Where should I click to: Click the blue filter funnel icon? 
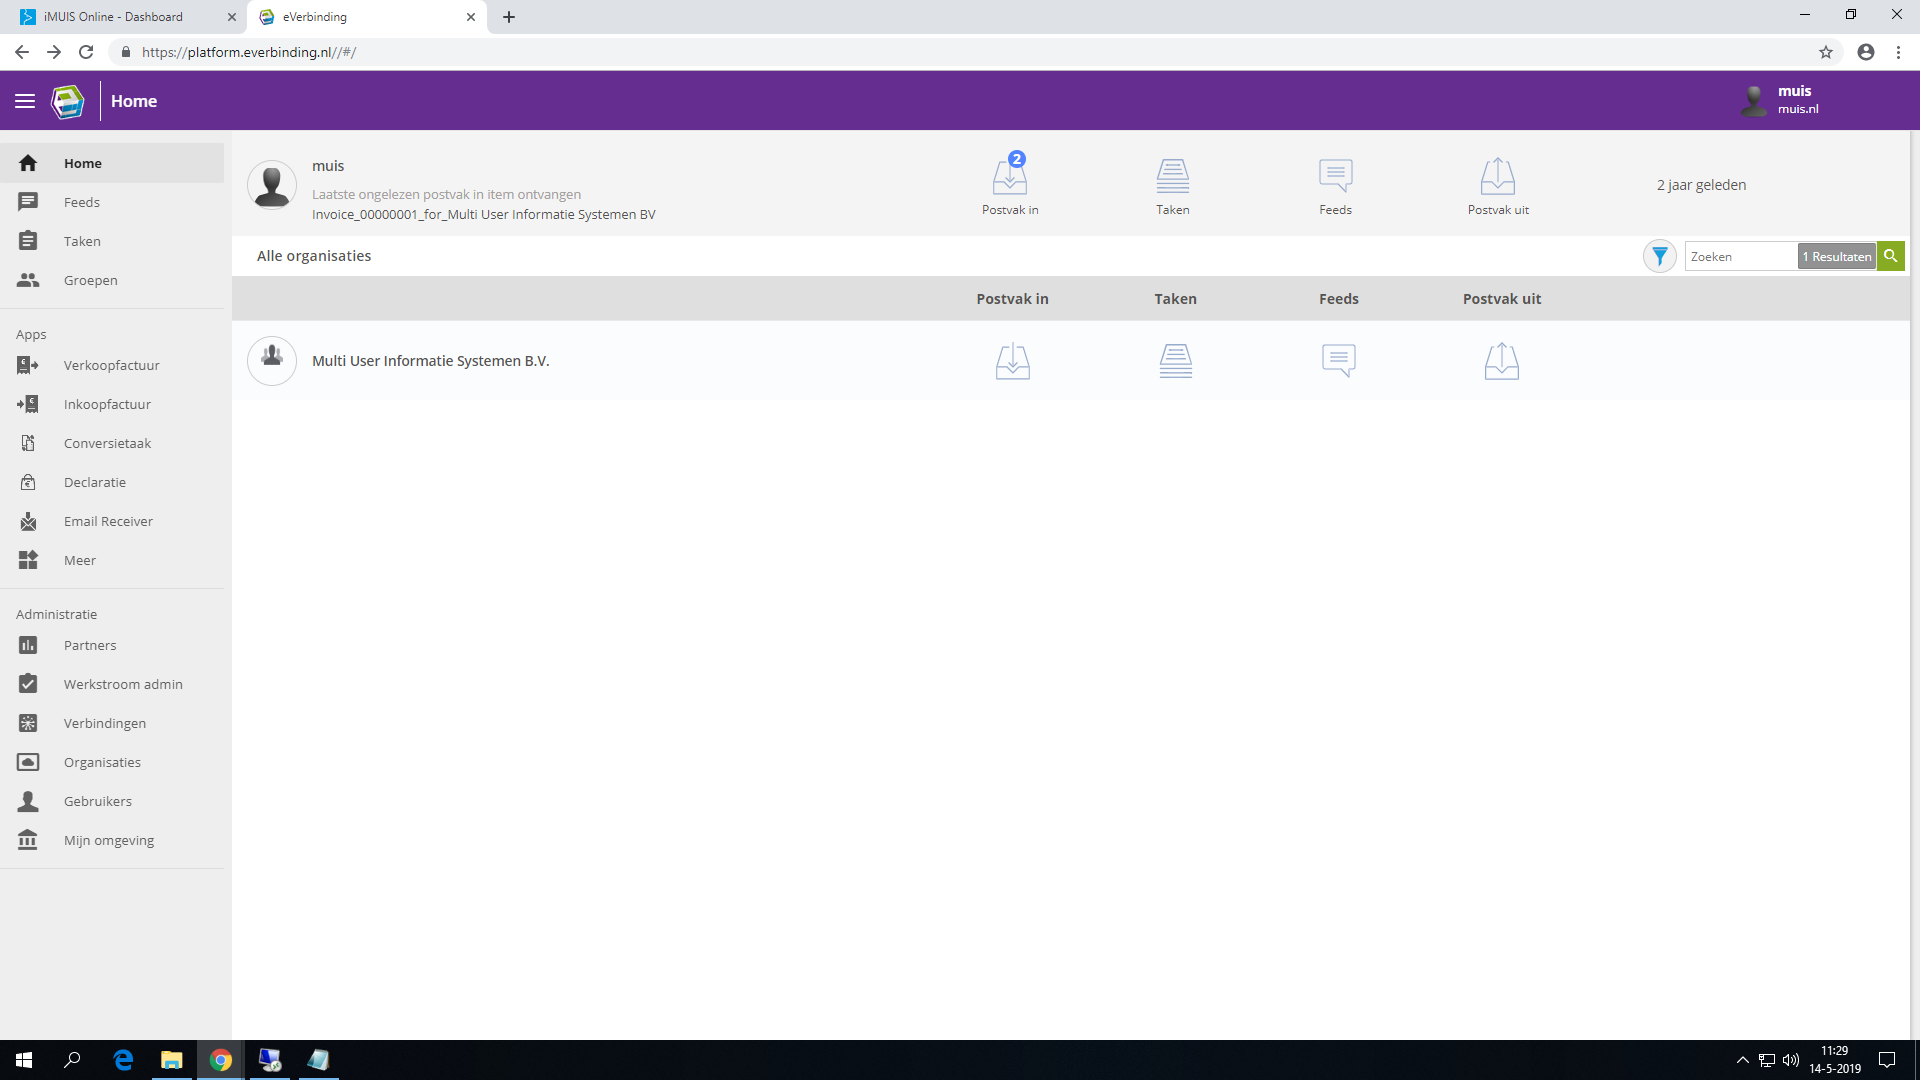point(1659,257)
